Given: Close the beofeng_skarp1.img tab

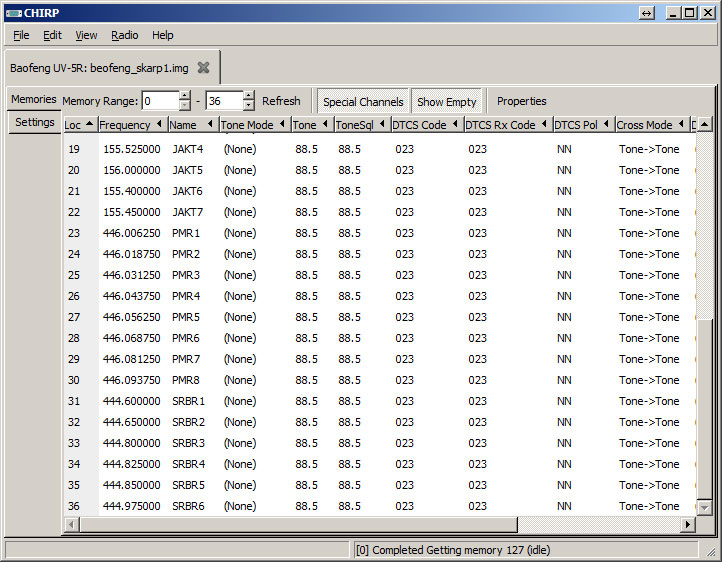Looking at the screenshot, I should (203, 68).
